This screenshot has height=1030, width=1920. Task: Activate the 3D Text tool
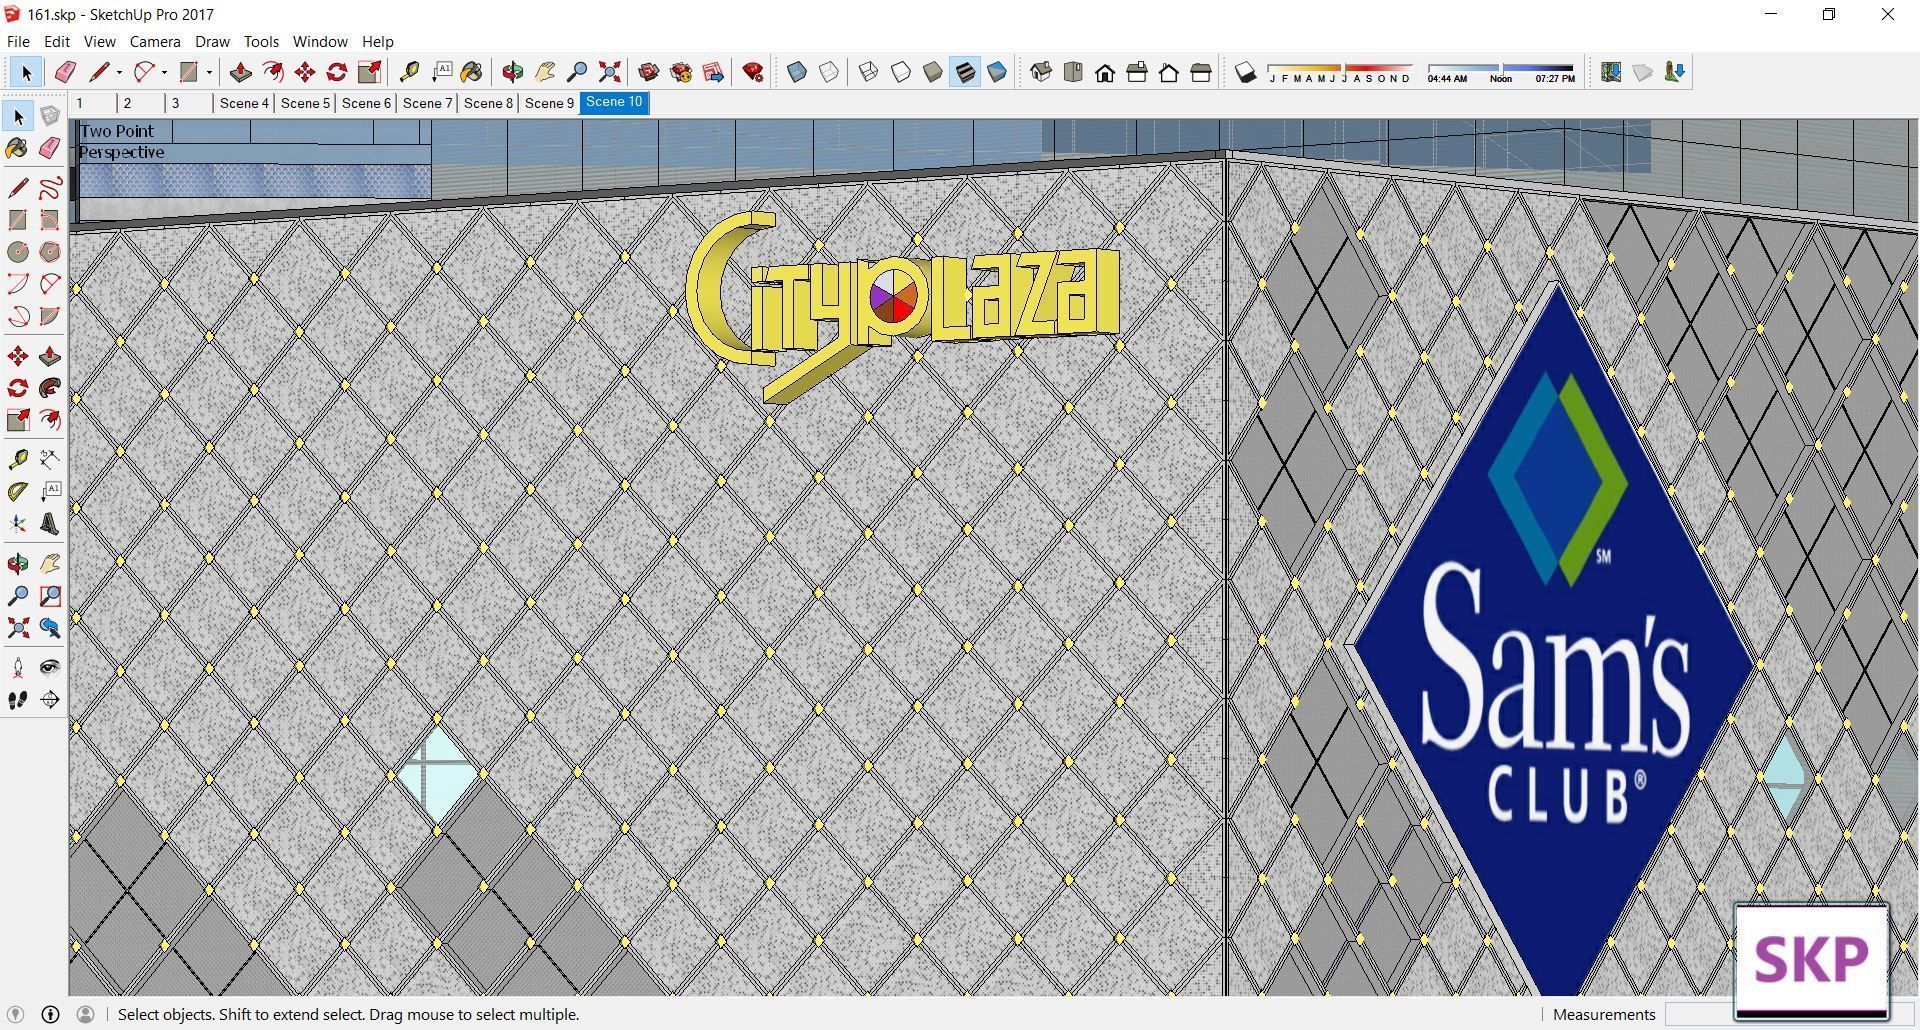click(x=50, y=523)
